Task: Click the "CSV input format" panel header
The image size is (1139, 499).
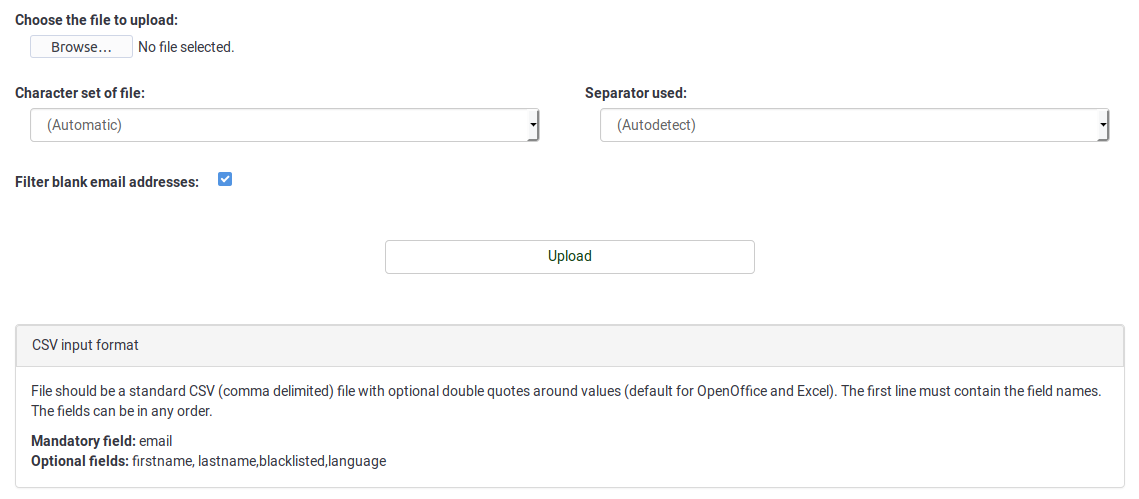Action: [569, 345]
